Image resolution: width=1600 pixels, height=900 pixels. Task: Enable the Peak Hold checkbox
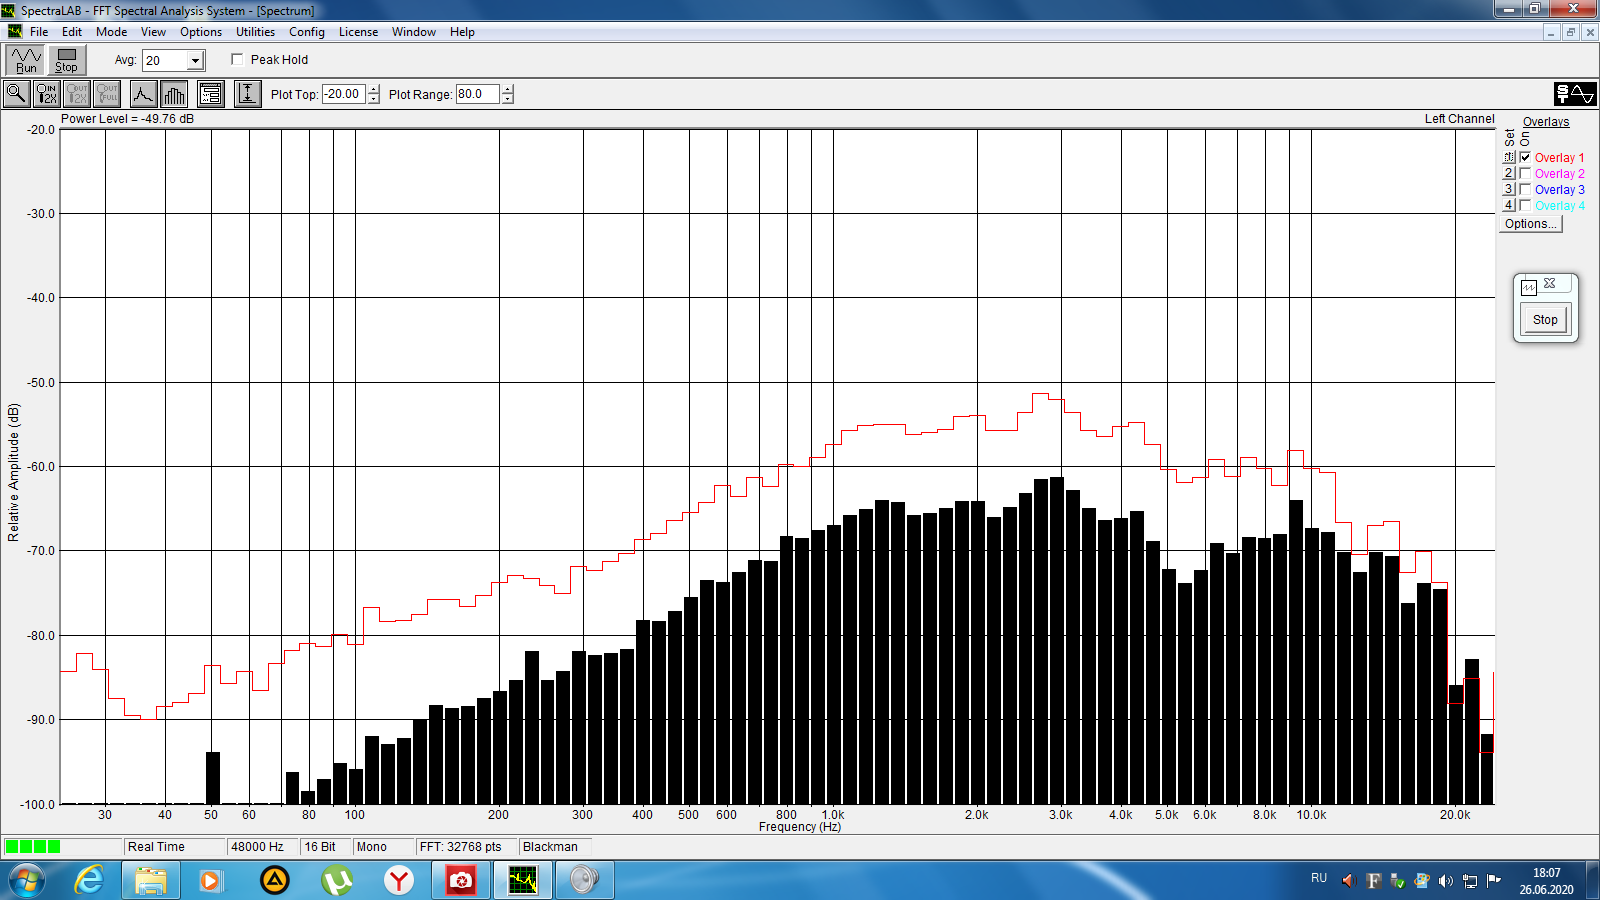point(237,59)
